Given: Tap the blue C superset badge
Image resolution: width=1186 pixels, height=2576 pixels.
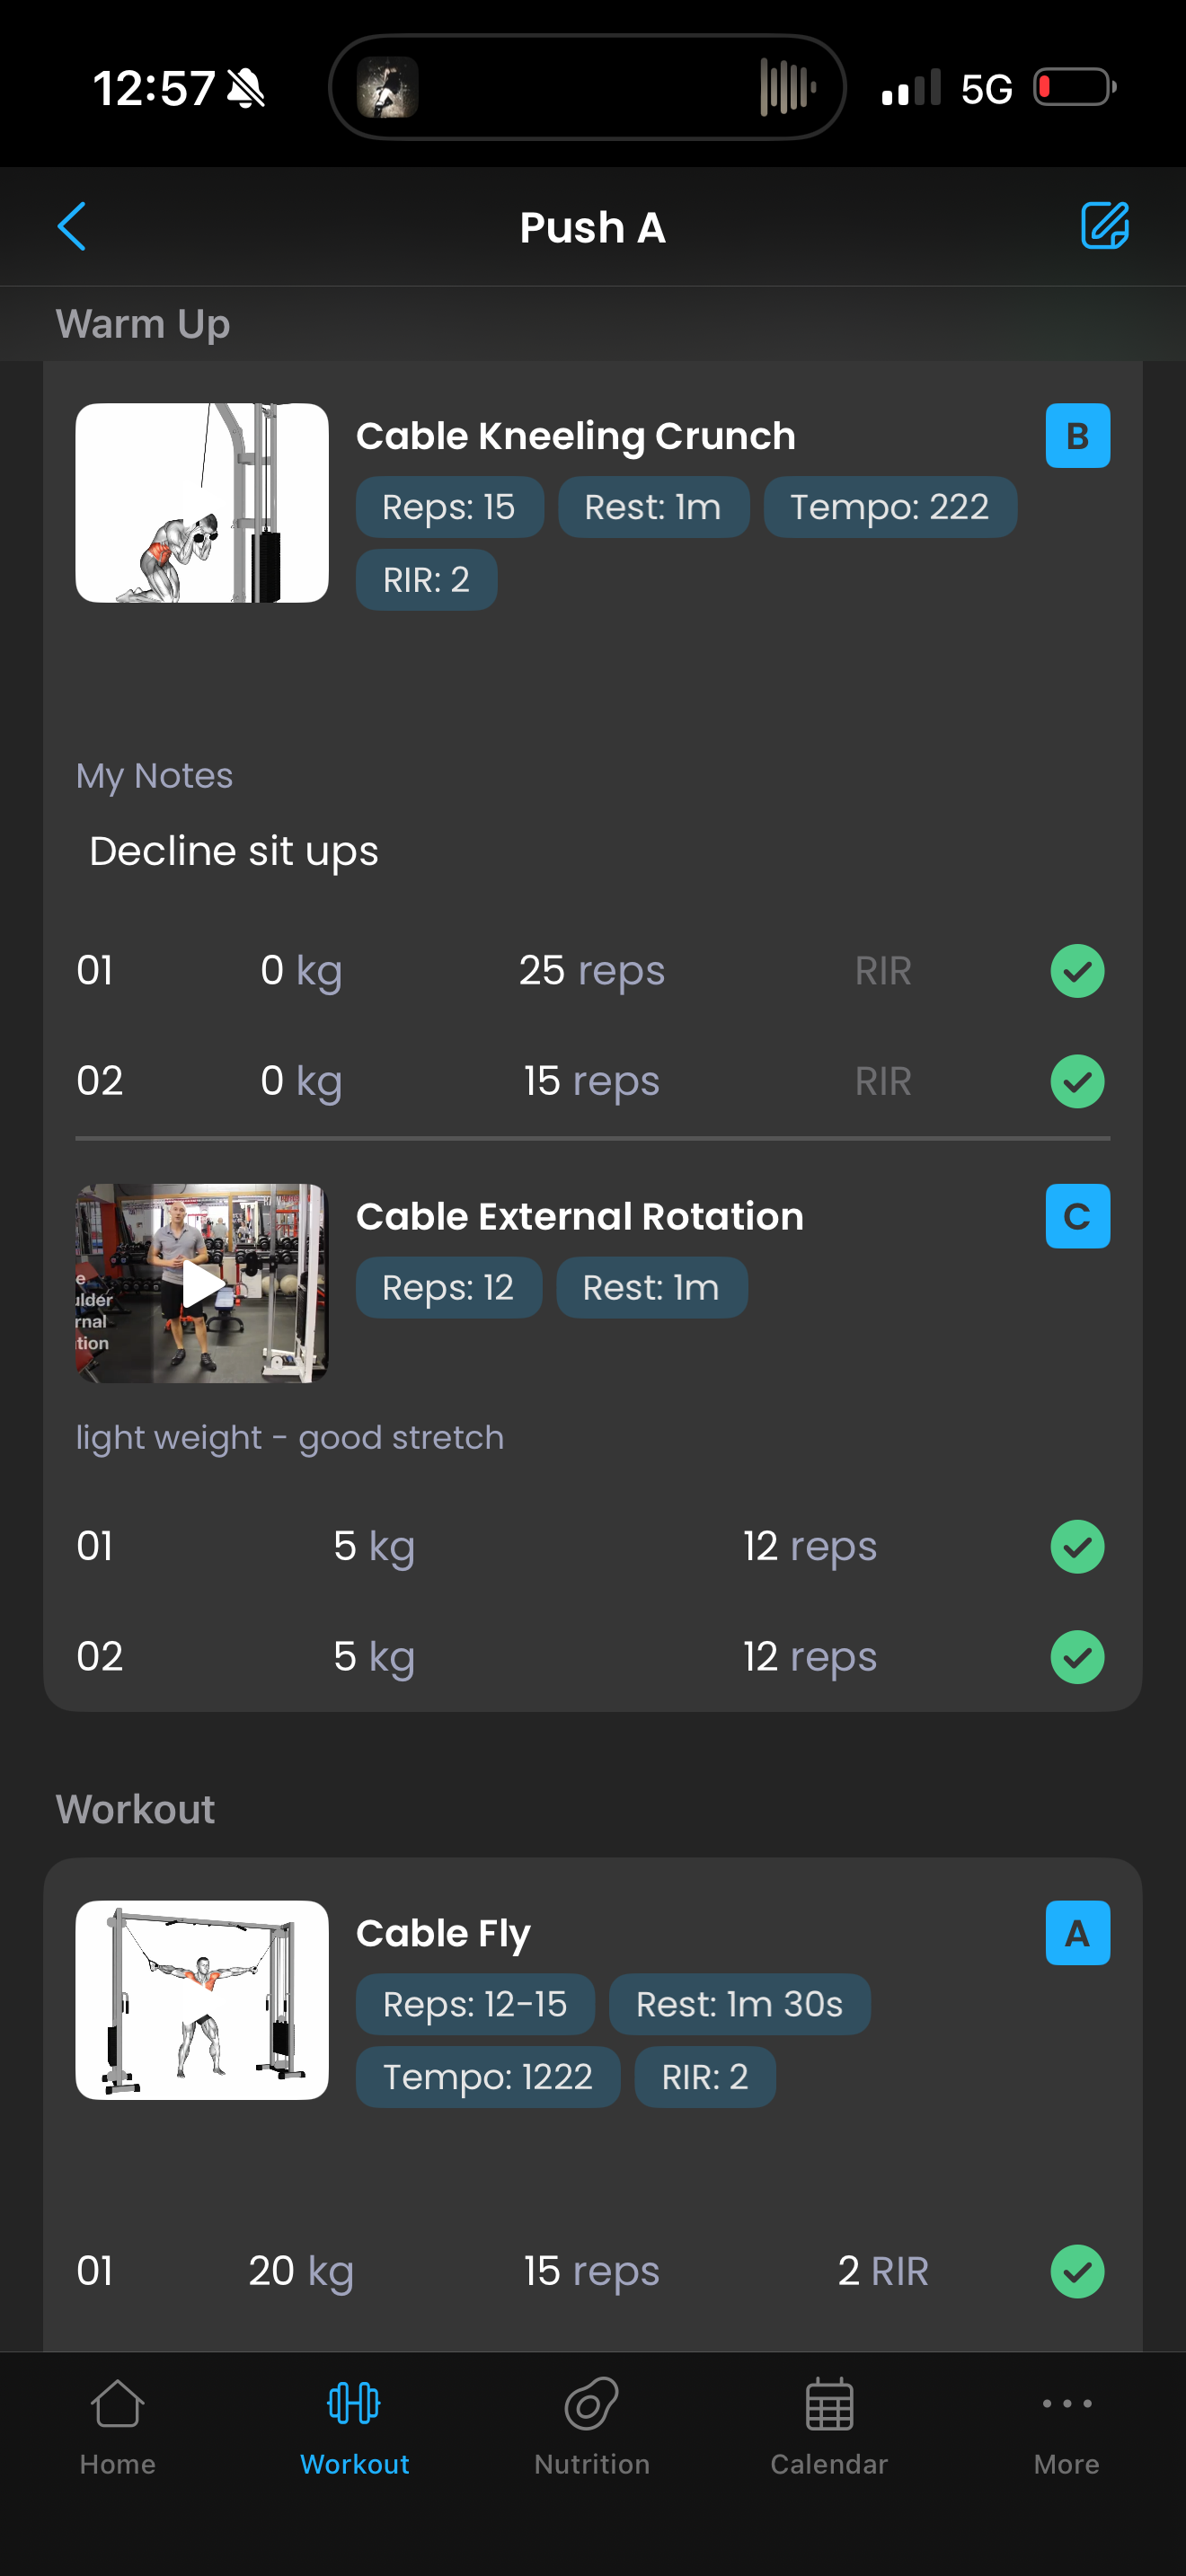Looking at the screenshot, I should [x=1077, y=1216].
